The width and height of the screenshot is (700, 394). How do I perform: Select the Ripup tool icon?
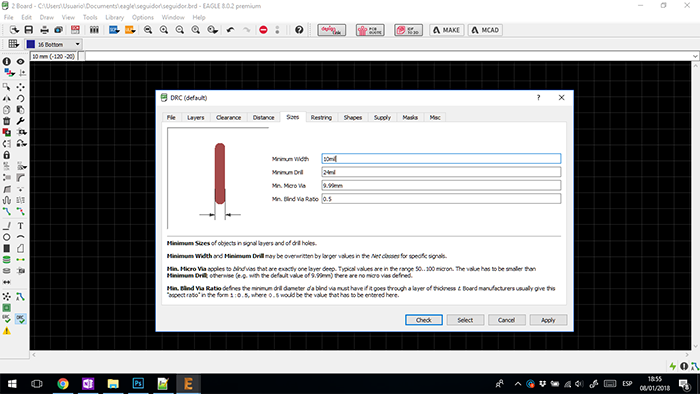tap(21, 212)
